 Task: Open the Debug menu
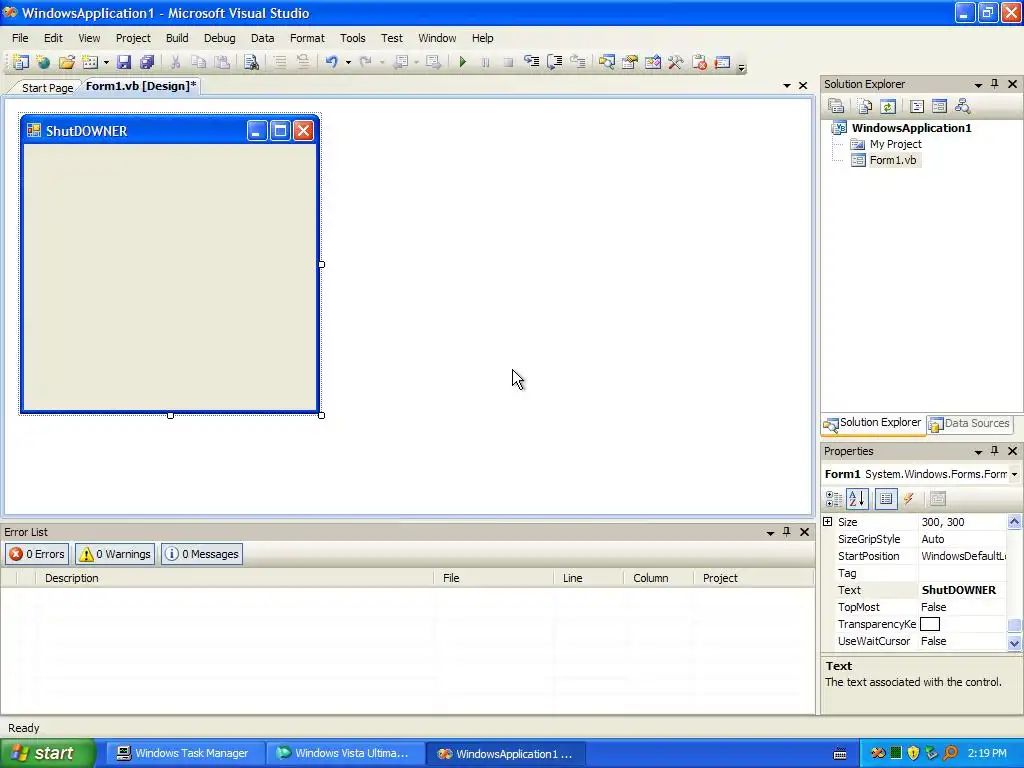(219, 38)
